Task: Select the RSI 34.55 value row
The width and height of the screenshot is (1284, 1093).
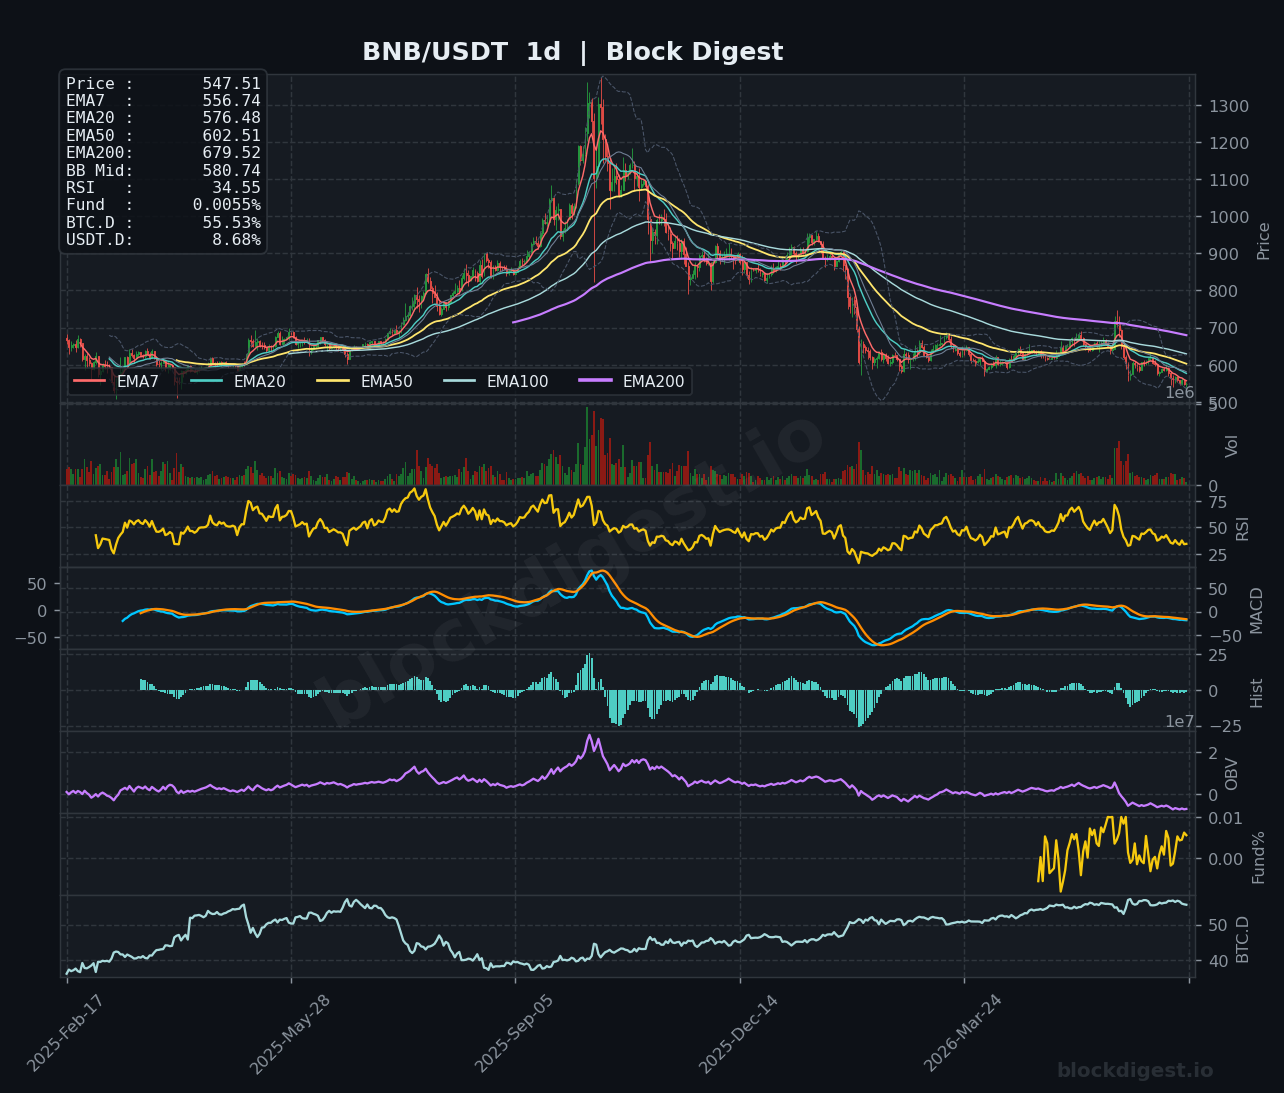Action: pyautogui.click(x=163, y=188)
